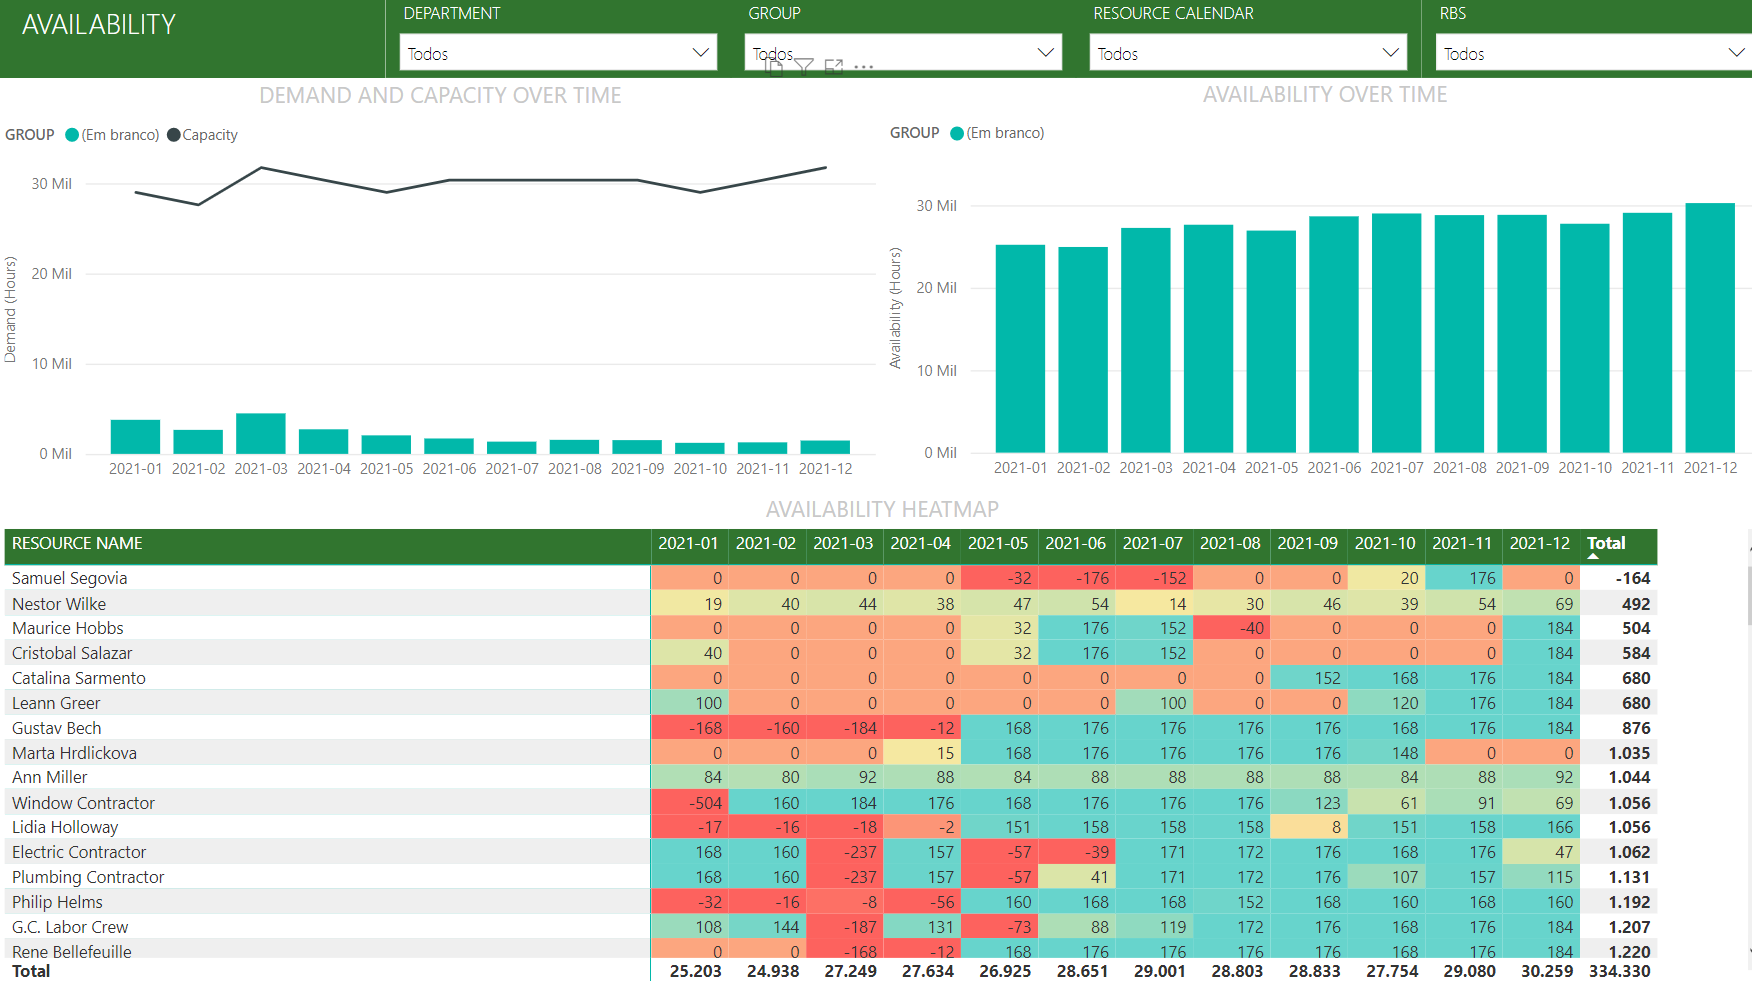
Task: Select the Plumbing Contractor row name
Action: click(x=88, y=877)
